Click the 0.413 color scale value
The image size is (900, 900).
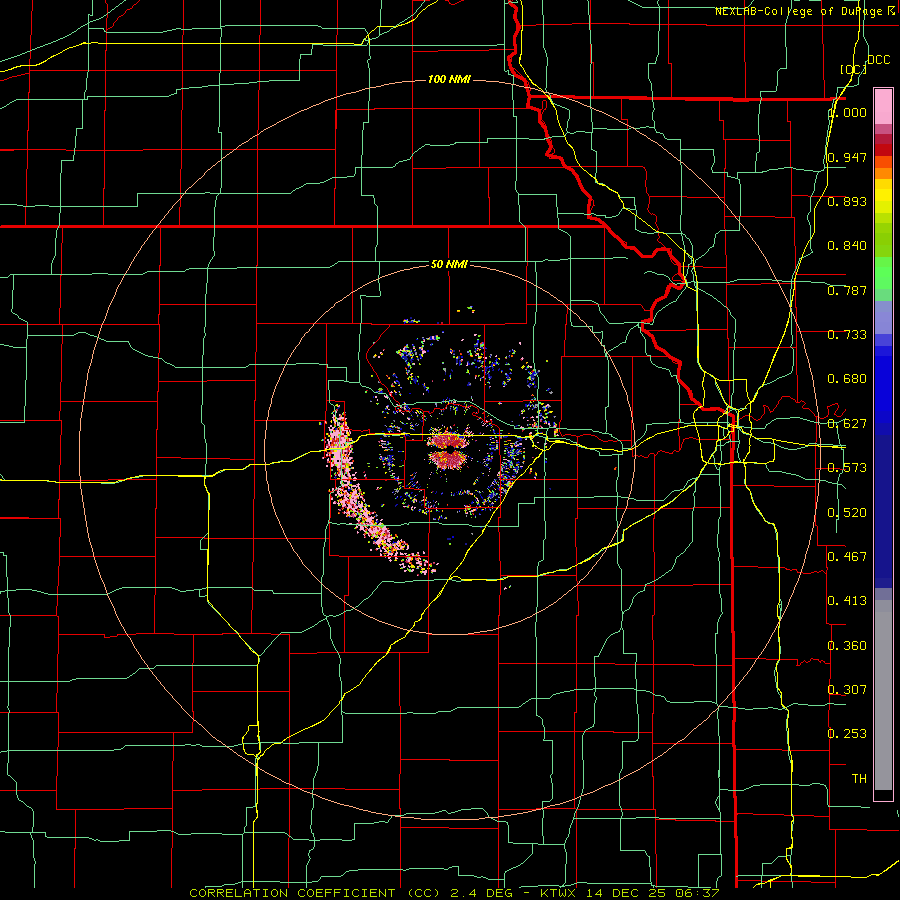847,601
